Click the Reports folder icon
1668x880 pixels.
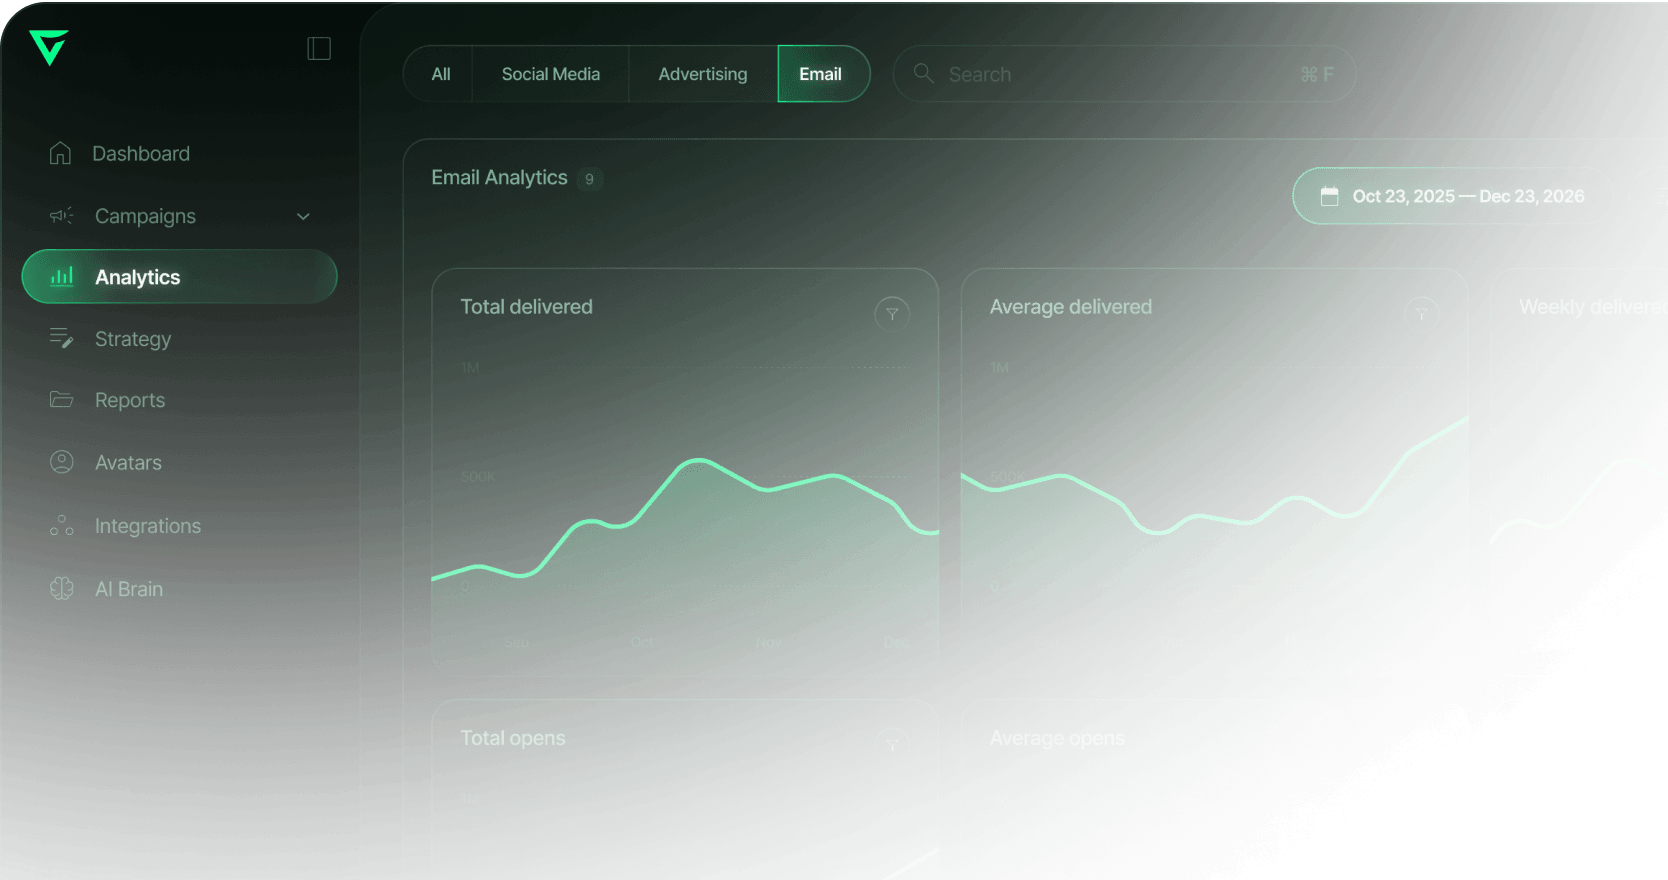[62, 400]
